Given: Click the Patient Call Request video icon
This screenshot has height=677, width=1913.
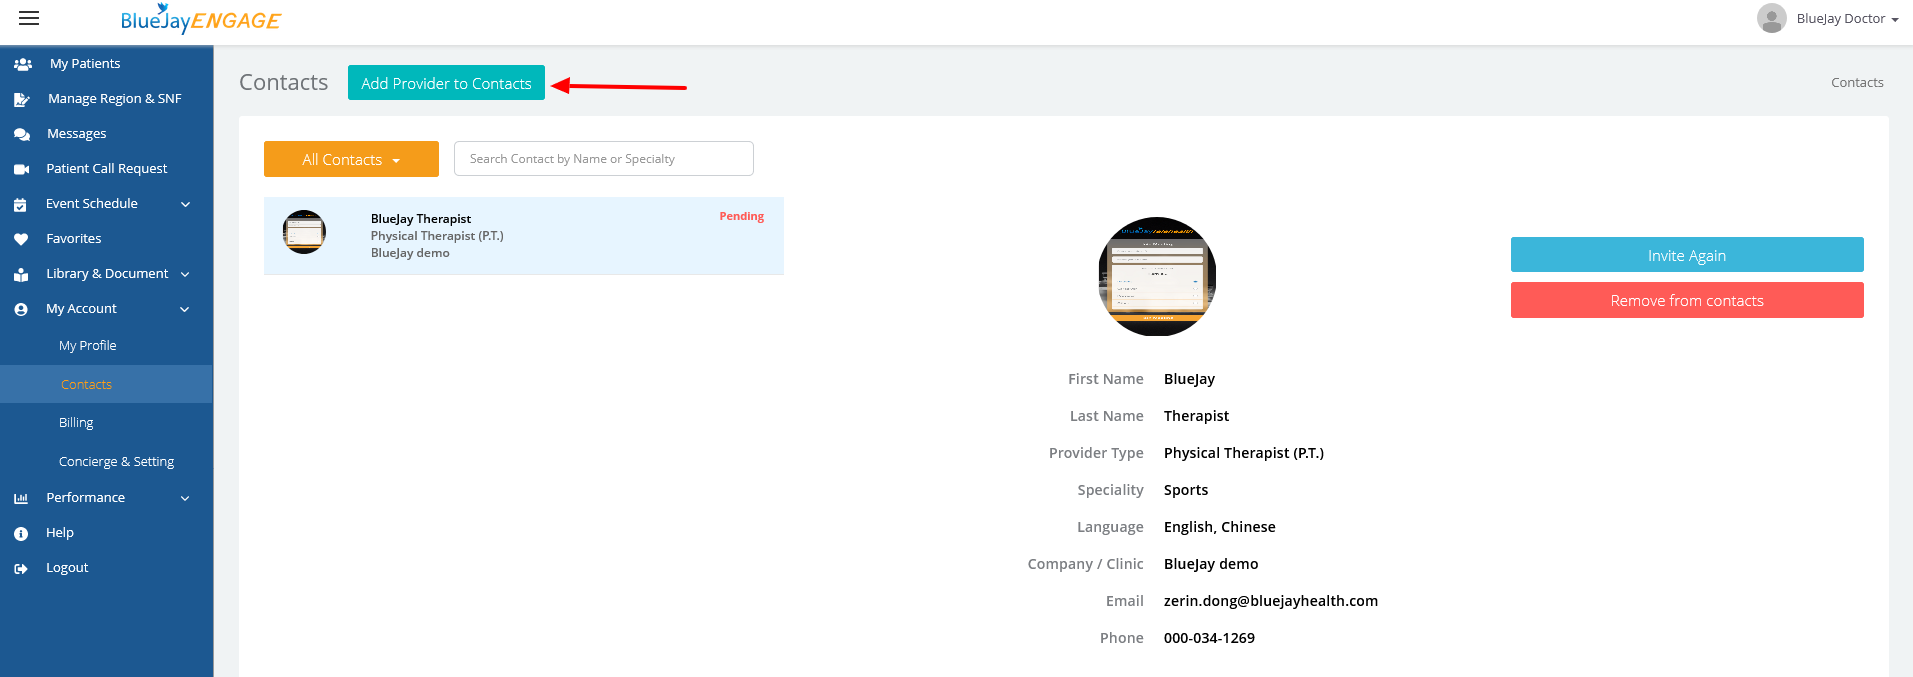Looking at the screenshot, I should pyautogui.click(x=21, y=169).
